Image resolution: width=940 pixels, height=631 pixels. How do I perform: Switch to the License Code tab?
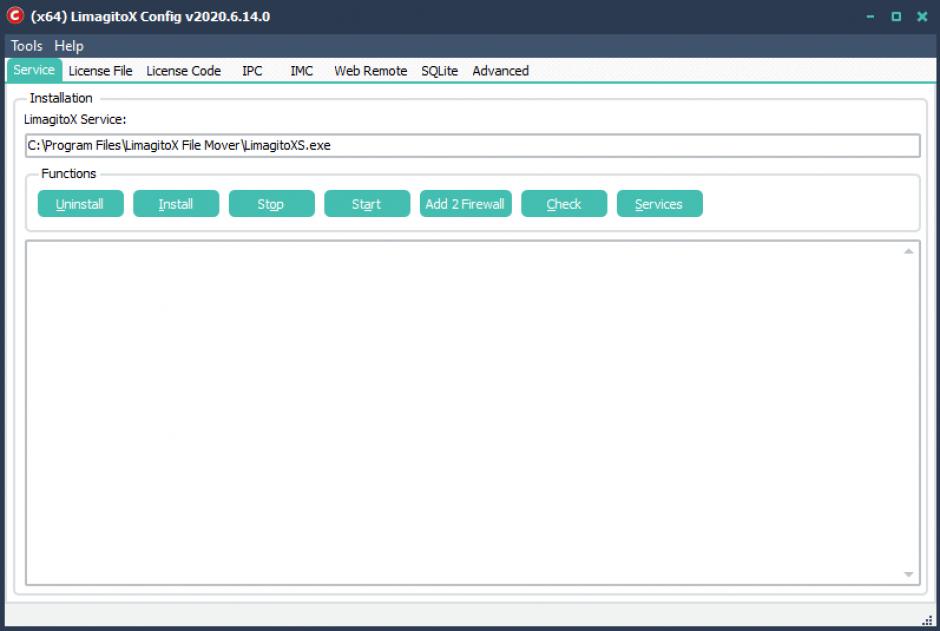tap(183, 71)
